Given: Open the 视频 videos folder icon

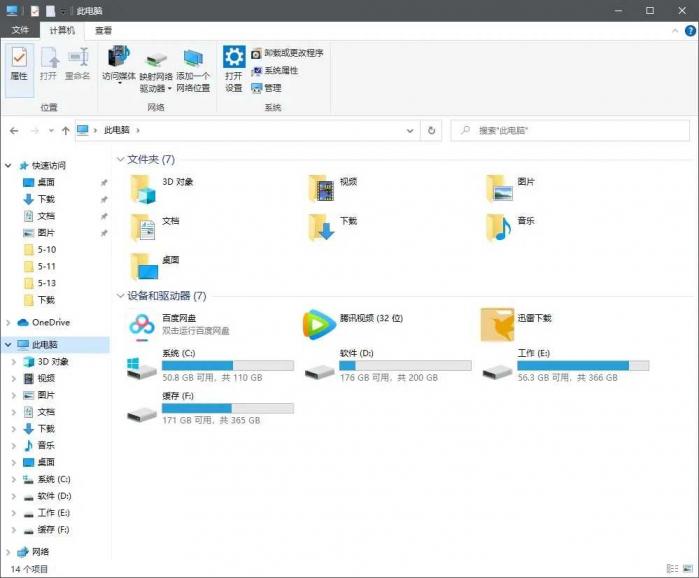Looking at the screenshot, I should [321, 189].
